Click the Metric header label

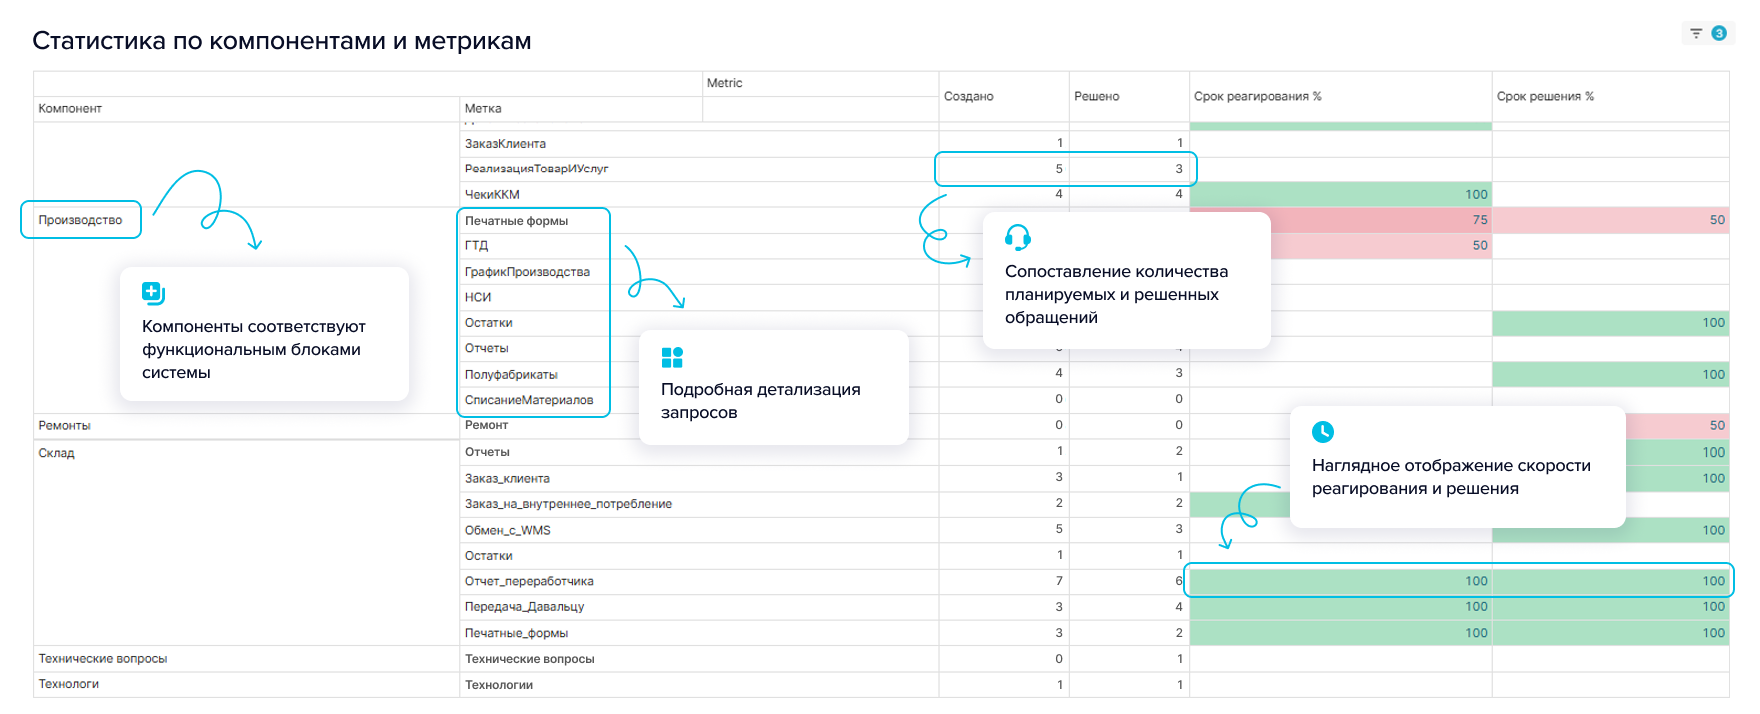(x=724, y=83)
